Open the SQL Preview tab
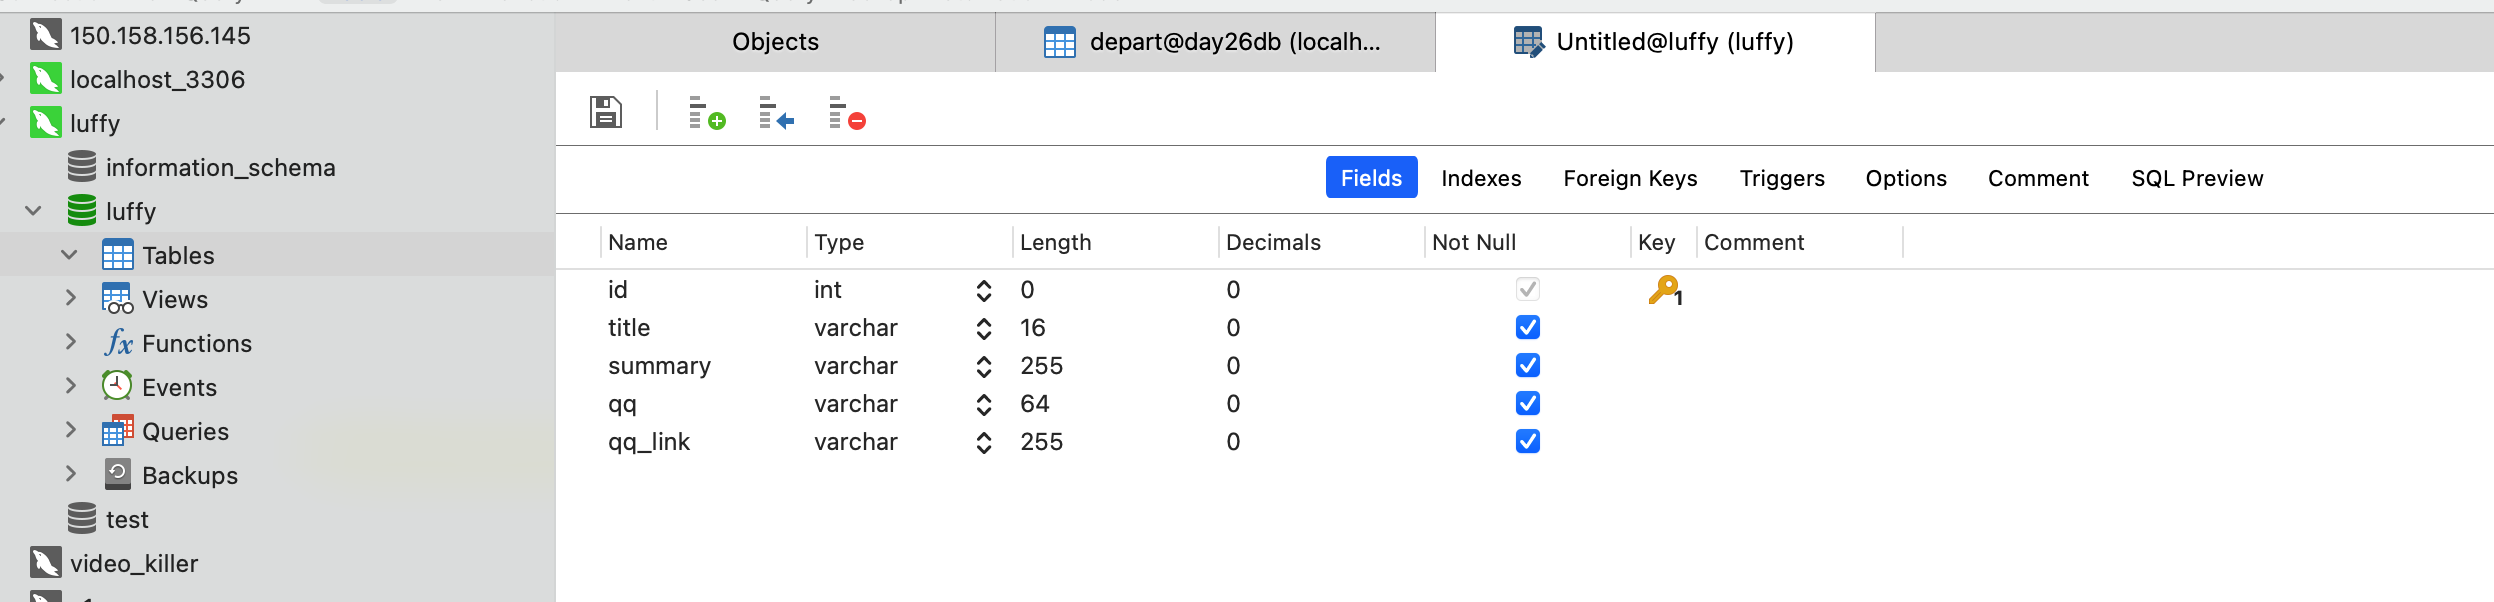The width and height of the screenshot is (2494, 602). [2197, 178]
